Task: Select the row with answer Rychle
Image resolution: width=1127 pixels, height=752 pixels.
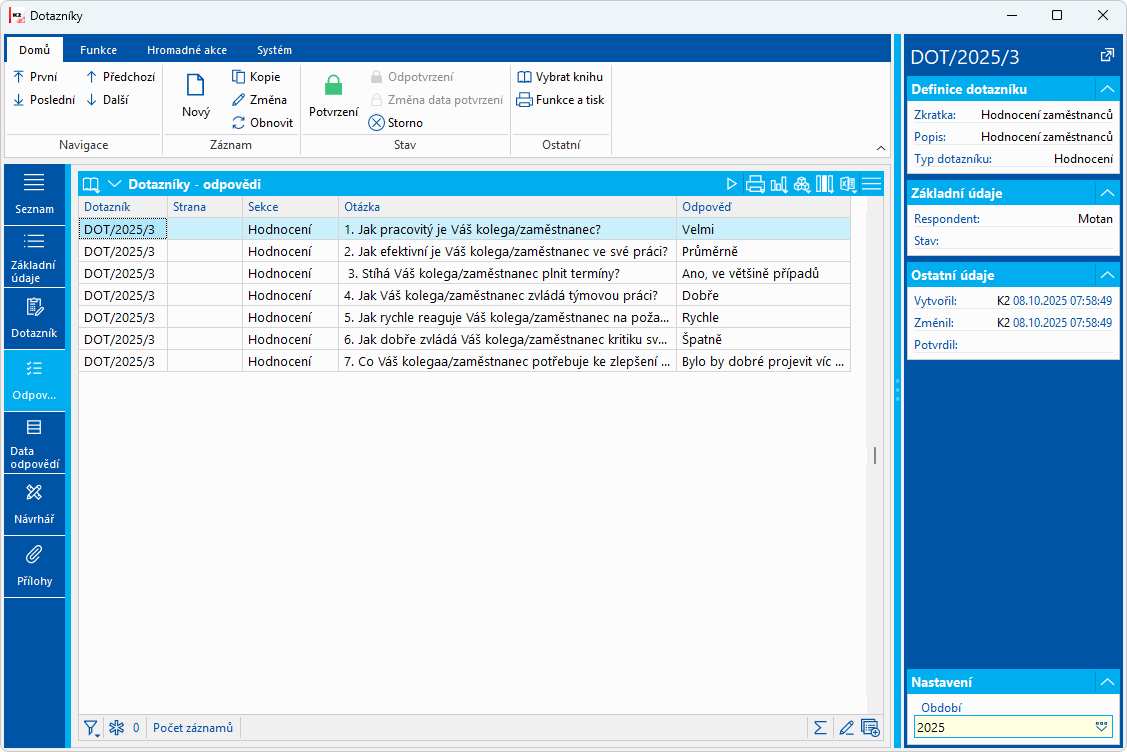Action: (x=464, y=318)
